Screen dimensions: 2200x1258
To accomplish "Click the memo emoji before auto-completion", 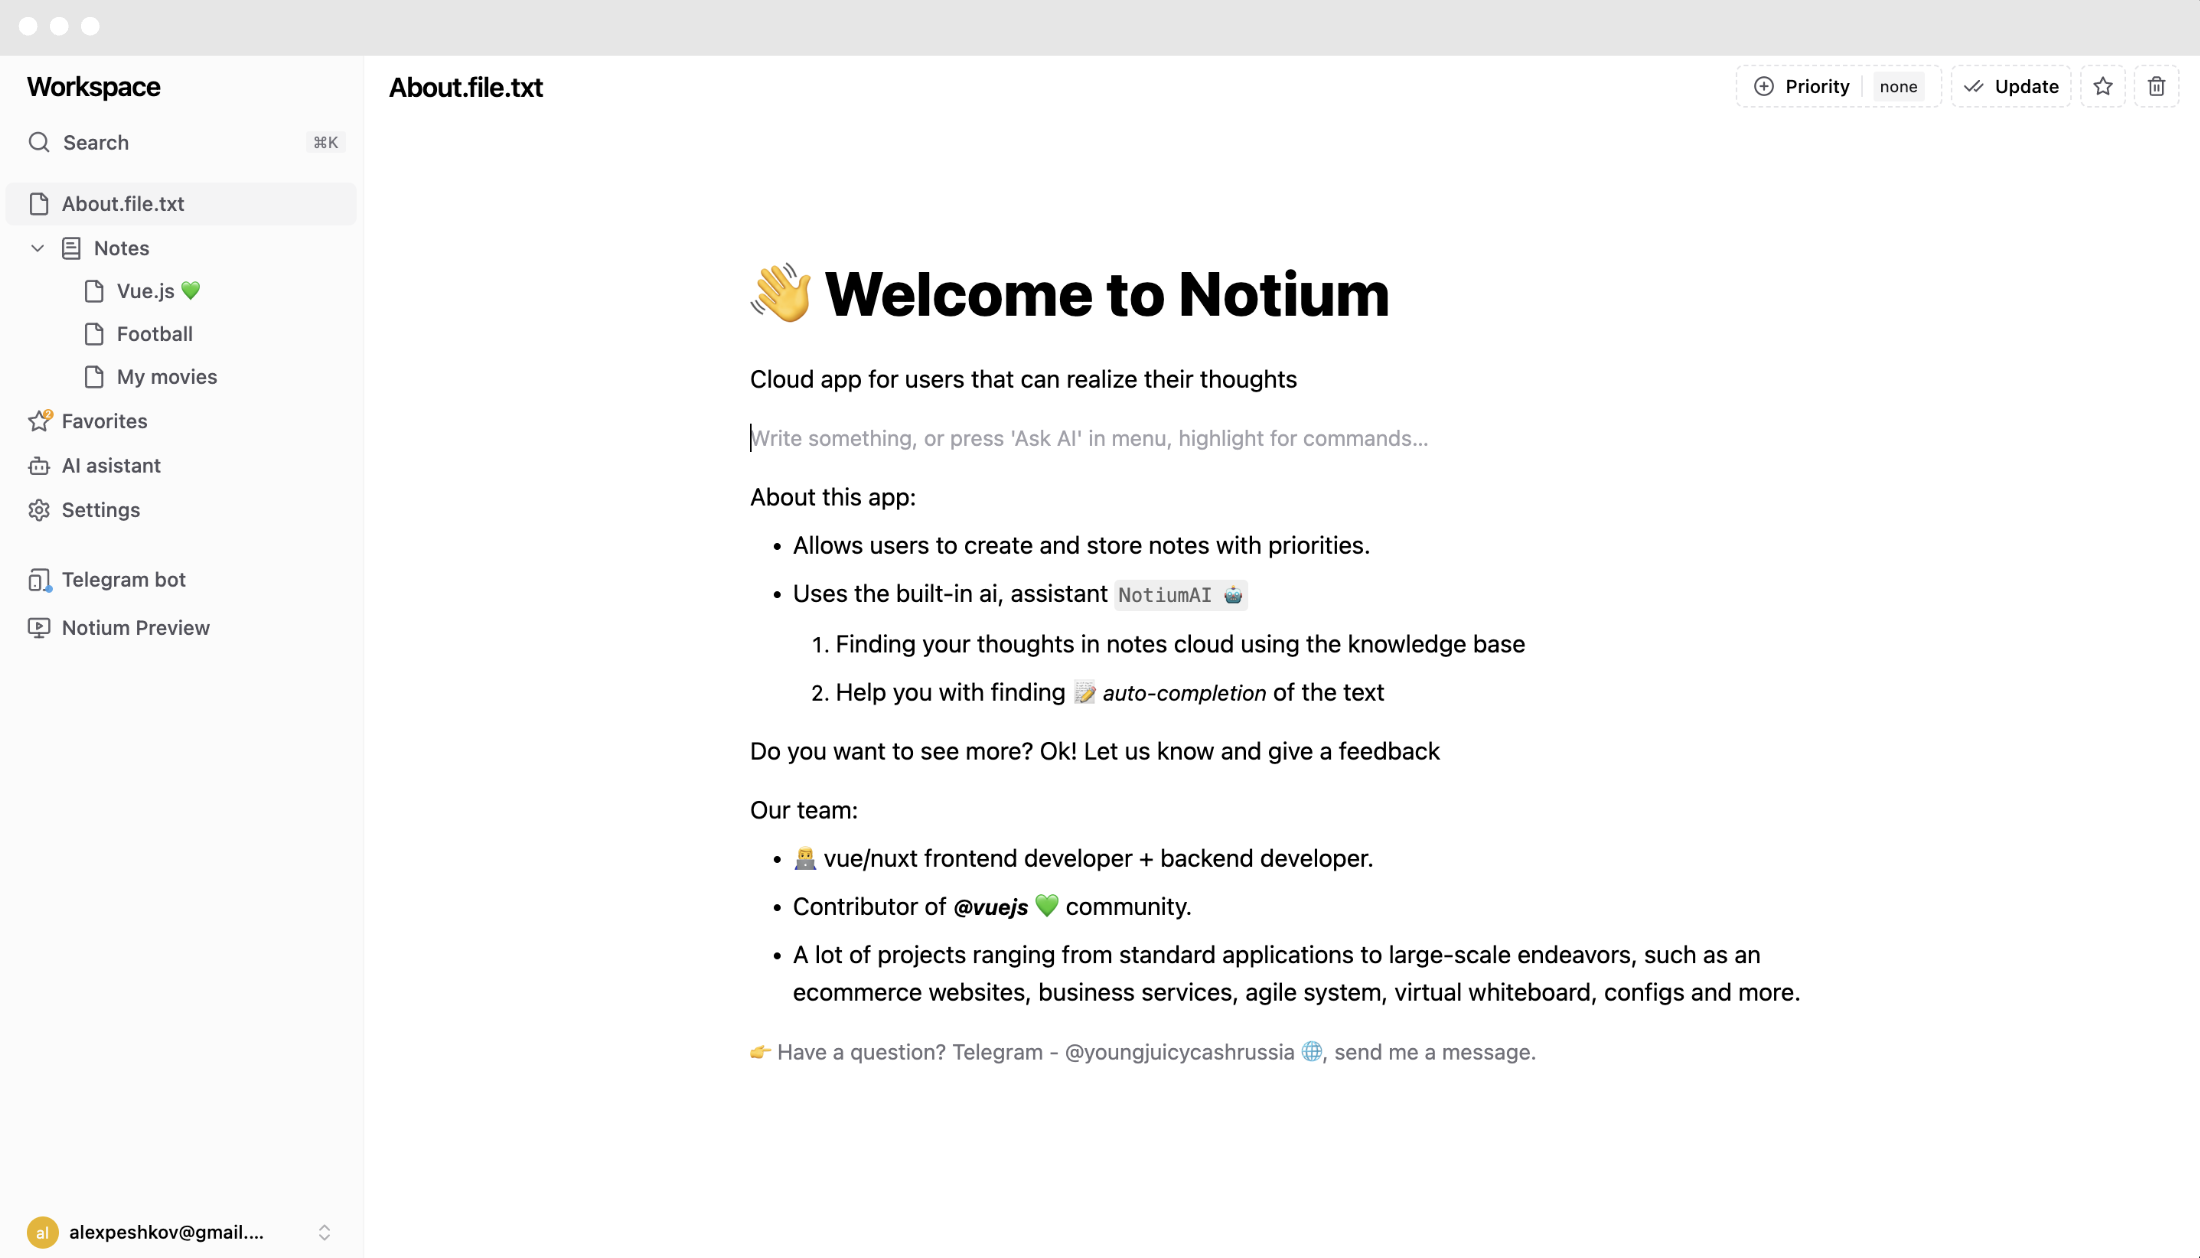I will coord(1085,693).
